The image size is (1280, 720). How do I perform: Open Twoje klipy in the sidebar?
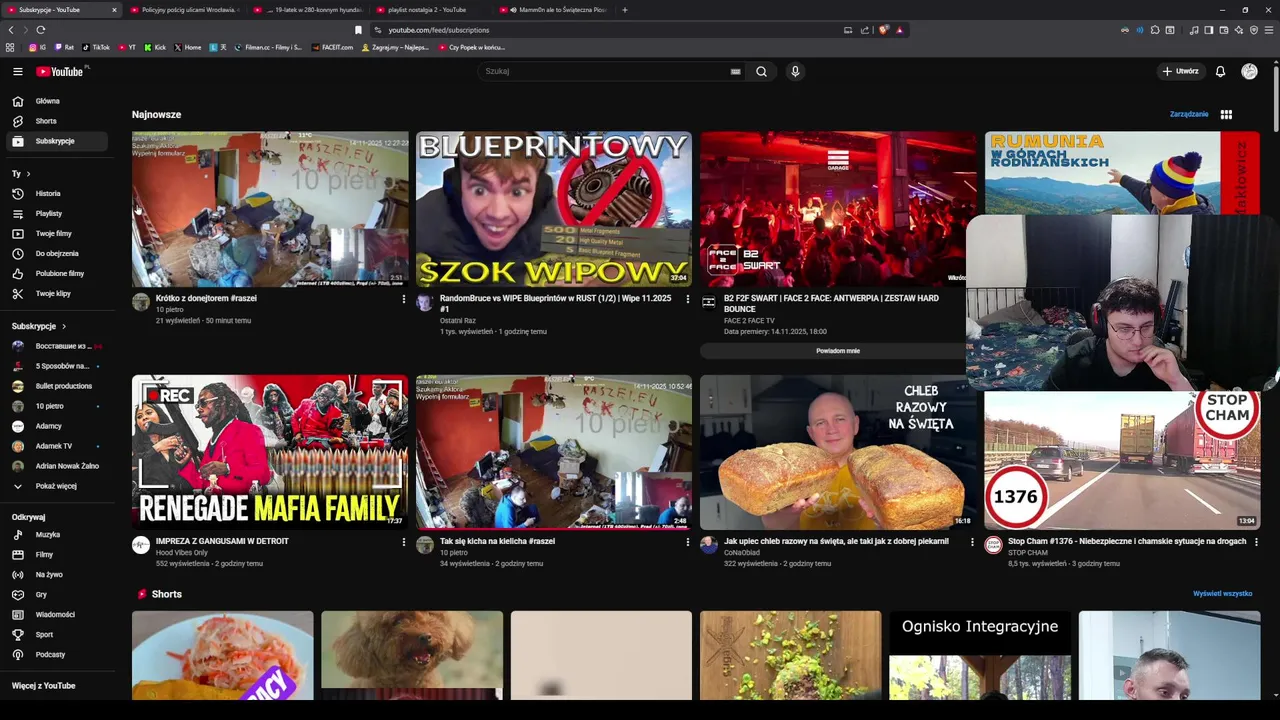coord(55,293)
